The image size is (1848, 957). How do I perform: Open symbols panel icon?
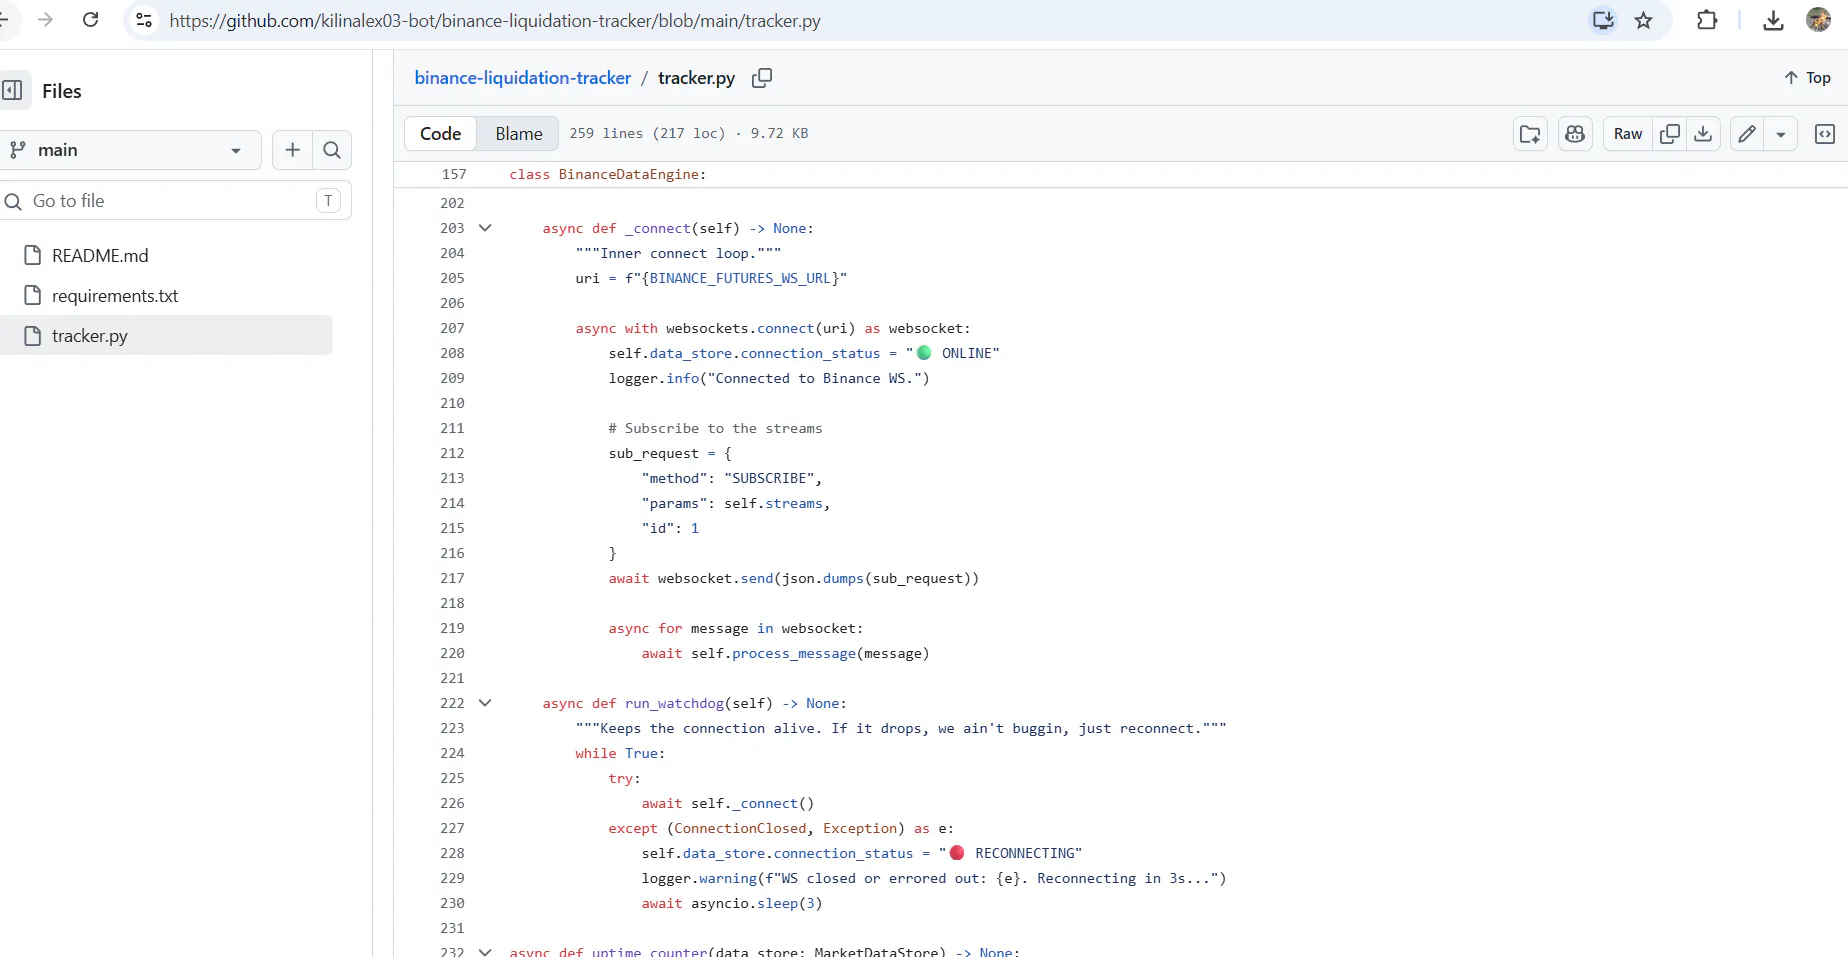tap(1825, 134)
